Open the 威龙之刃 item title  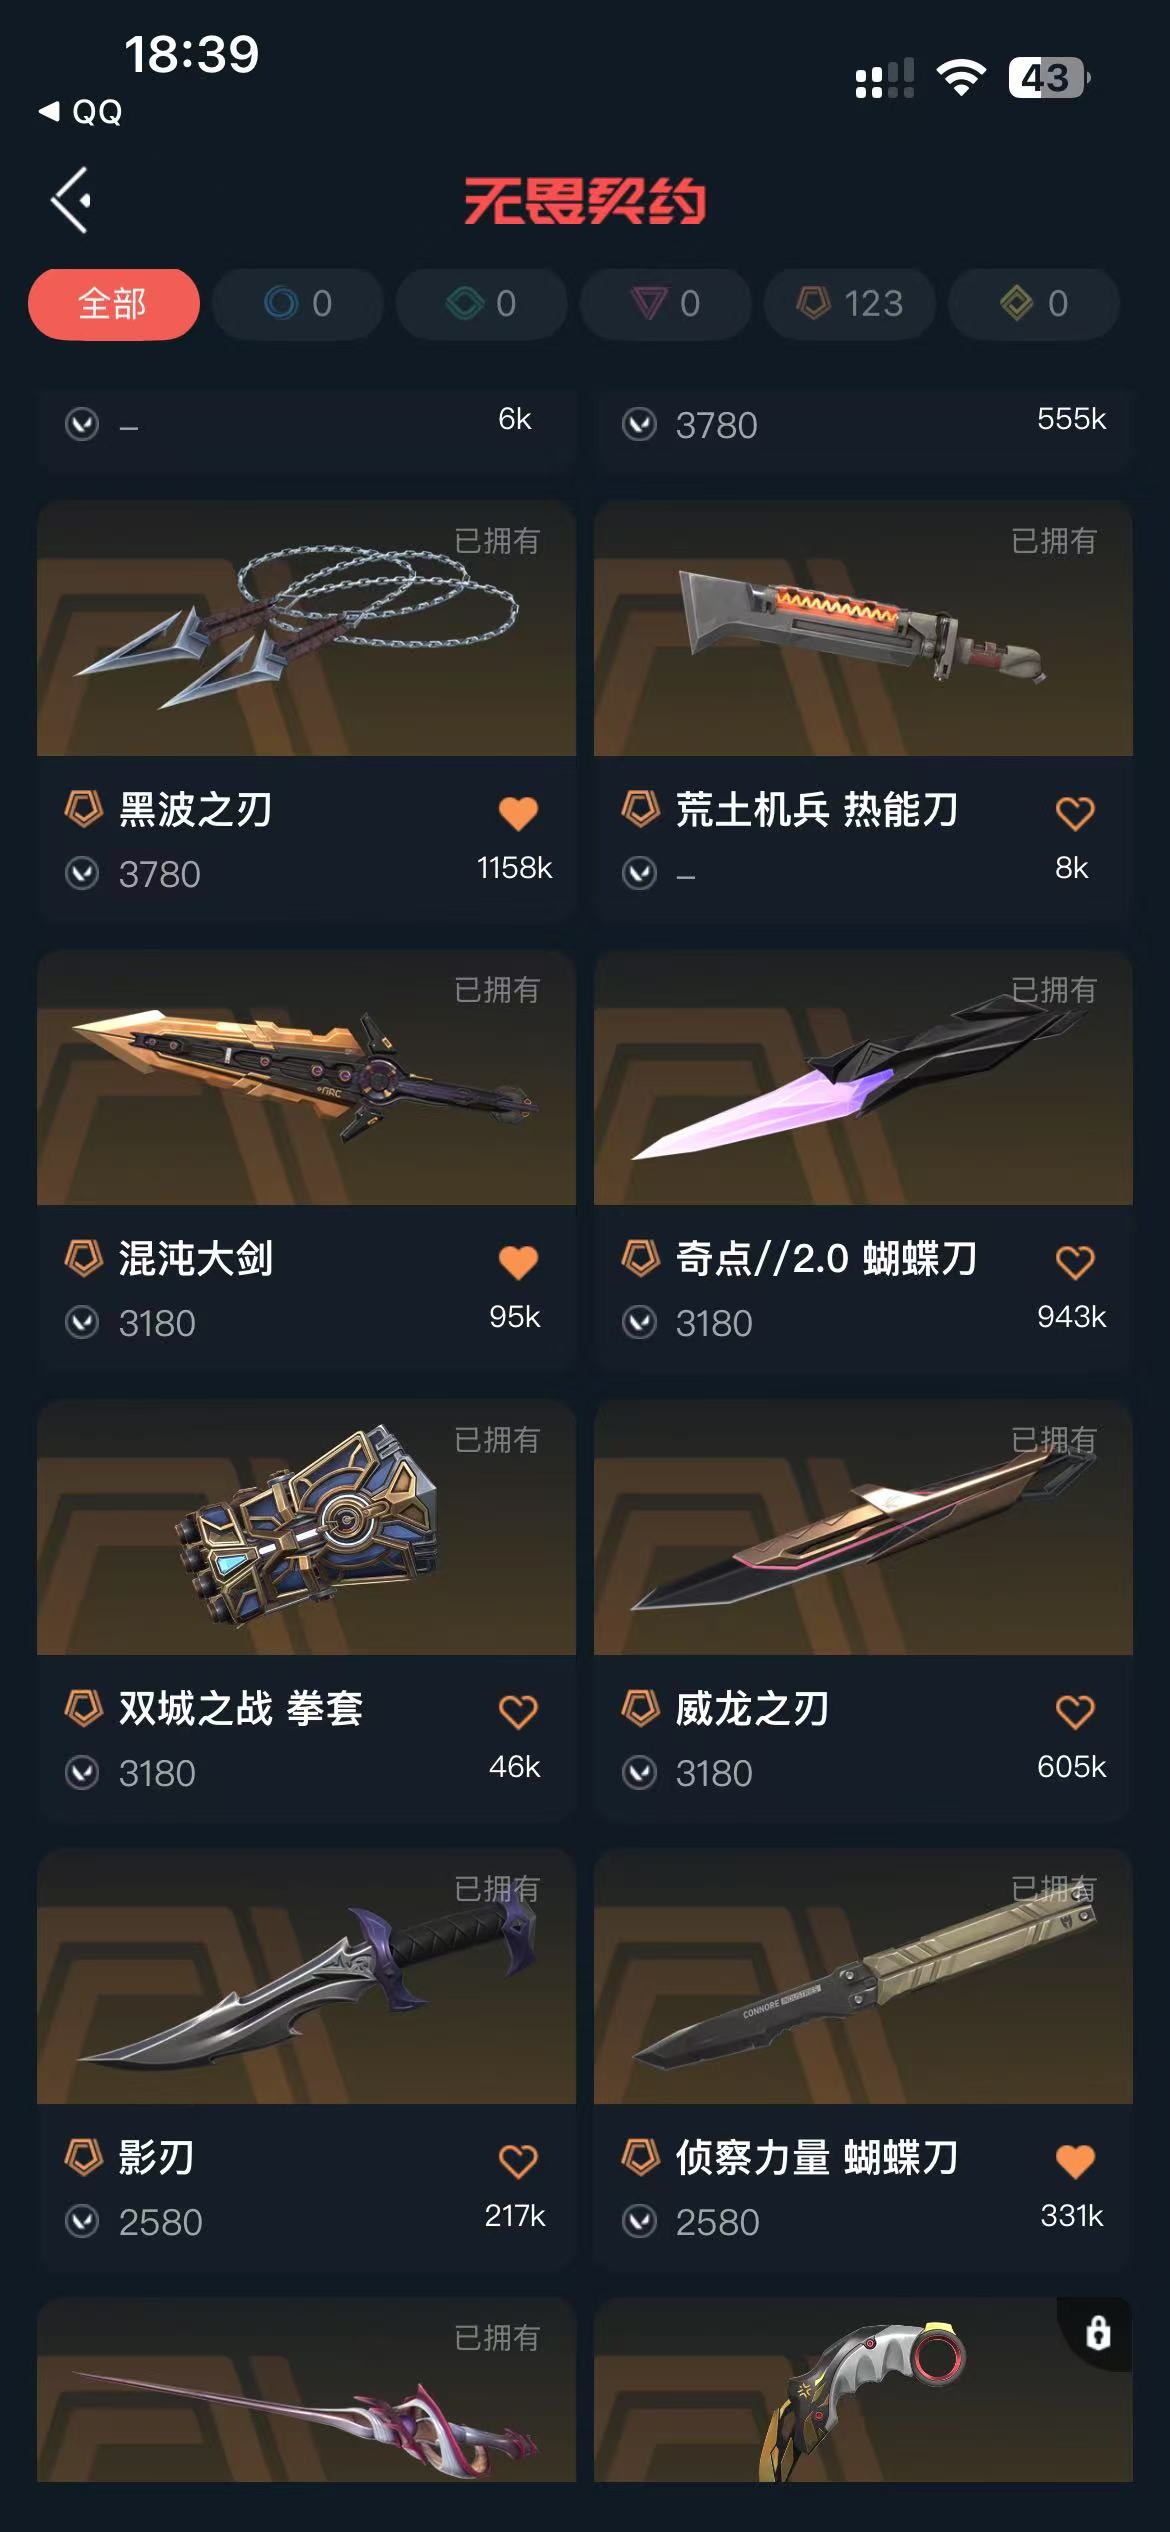point(752,1709)
